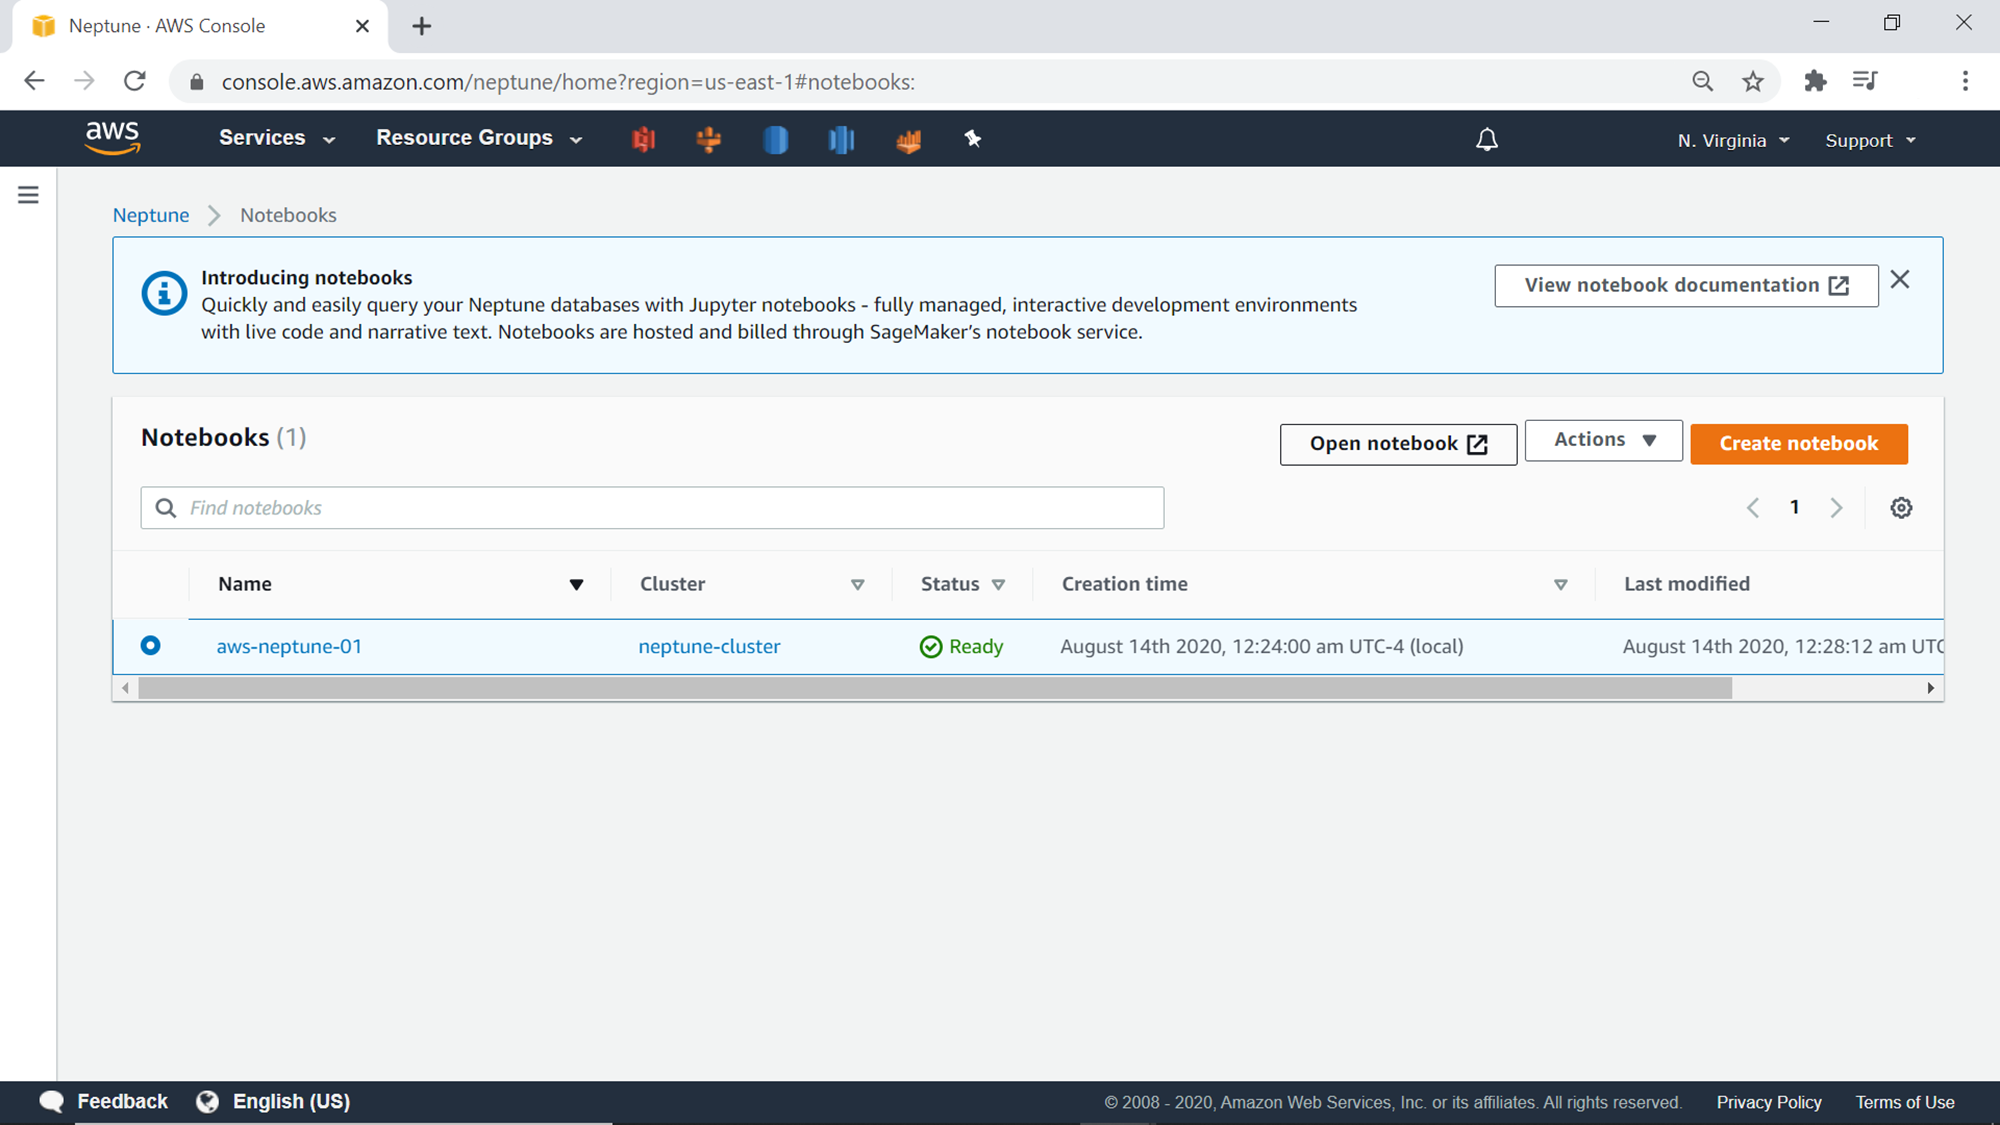This screenshot has height=1125, width=2000.
Task: Click the blue info circle icon
Action: tap(164, 294)
